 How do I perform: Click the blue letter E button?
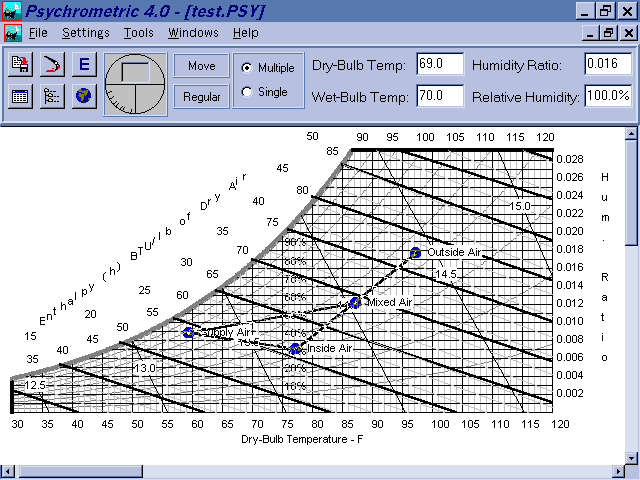(84, 64)
